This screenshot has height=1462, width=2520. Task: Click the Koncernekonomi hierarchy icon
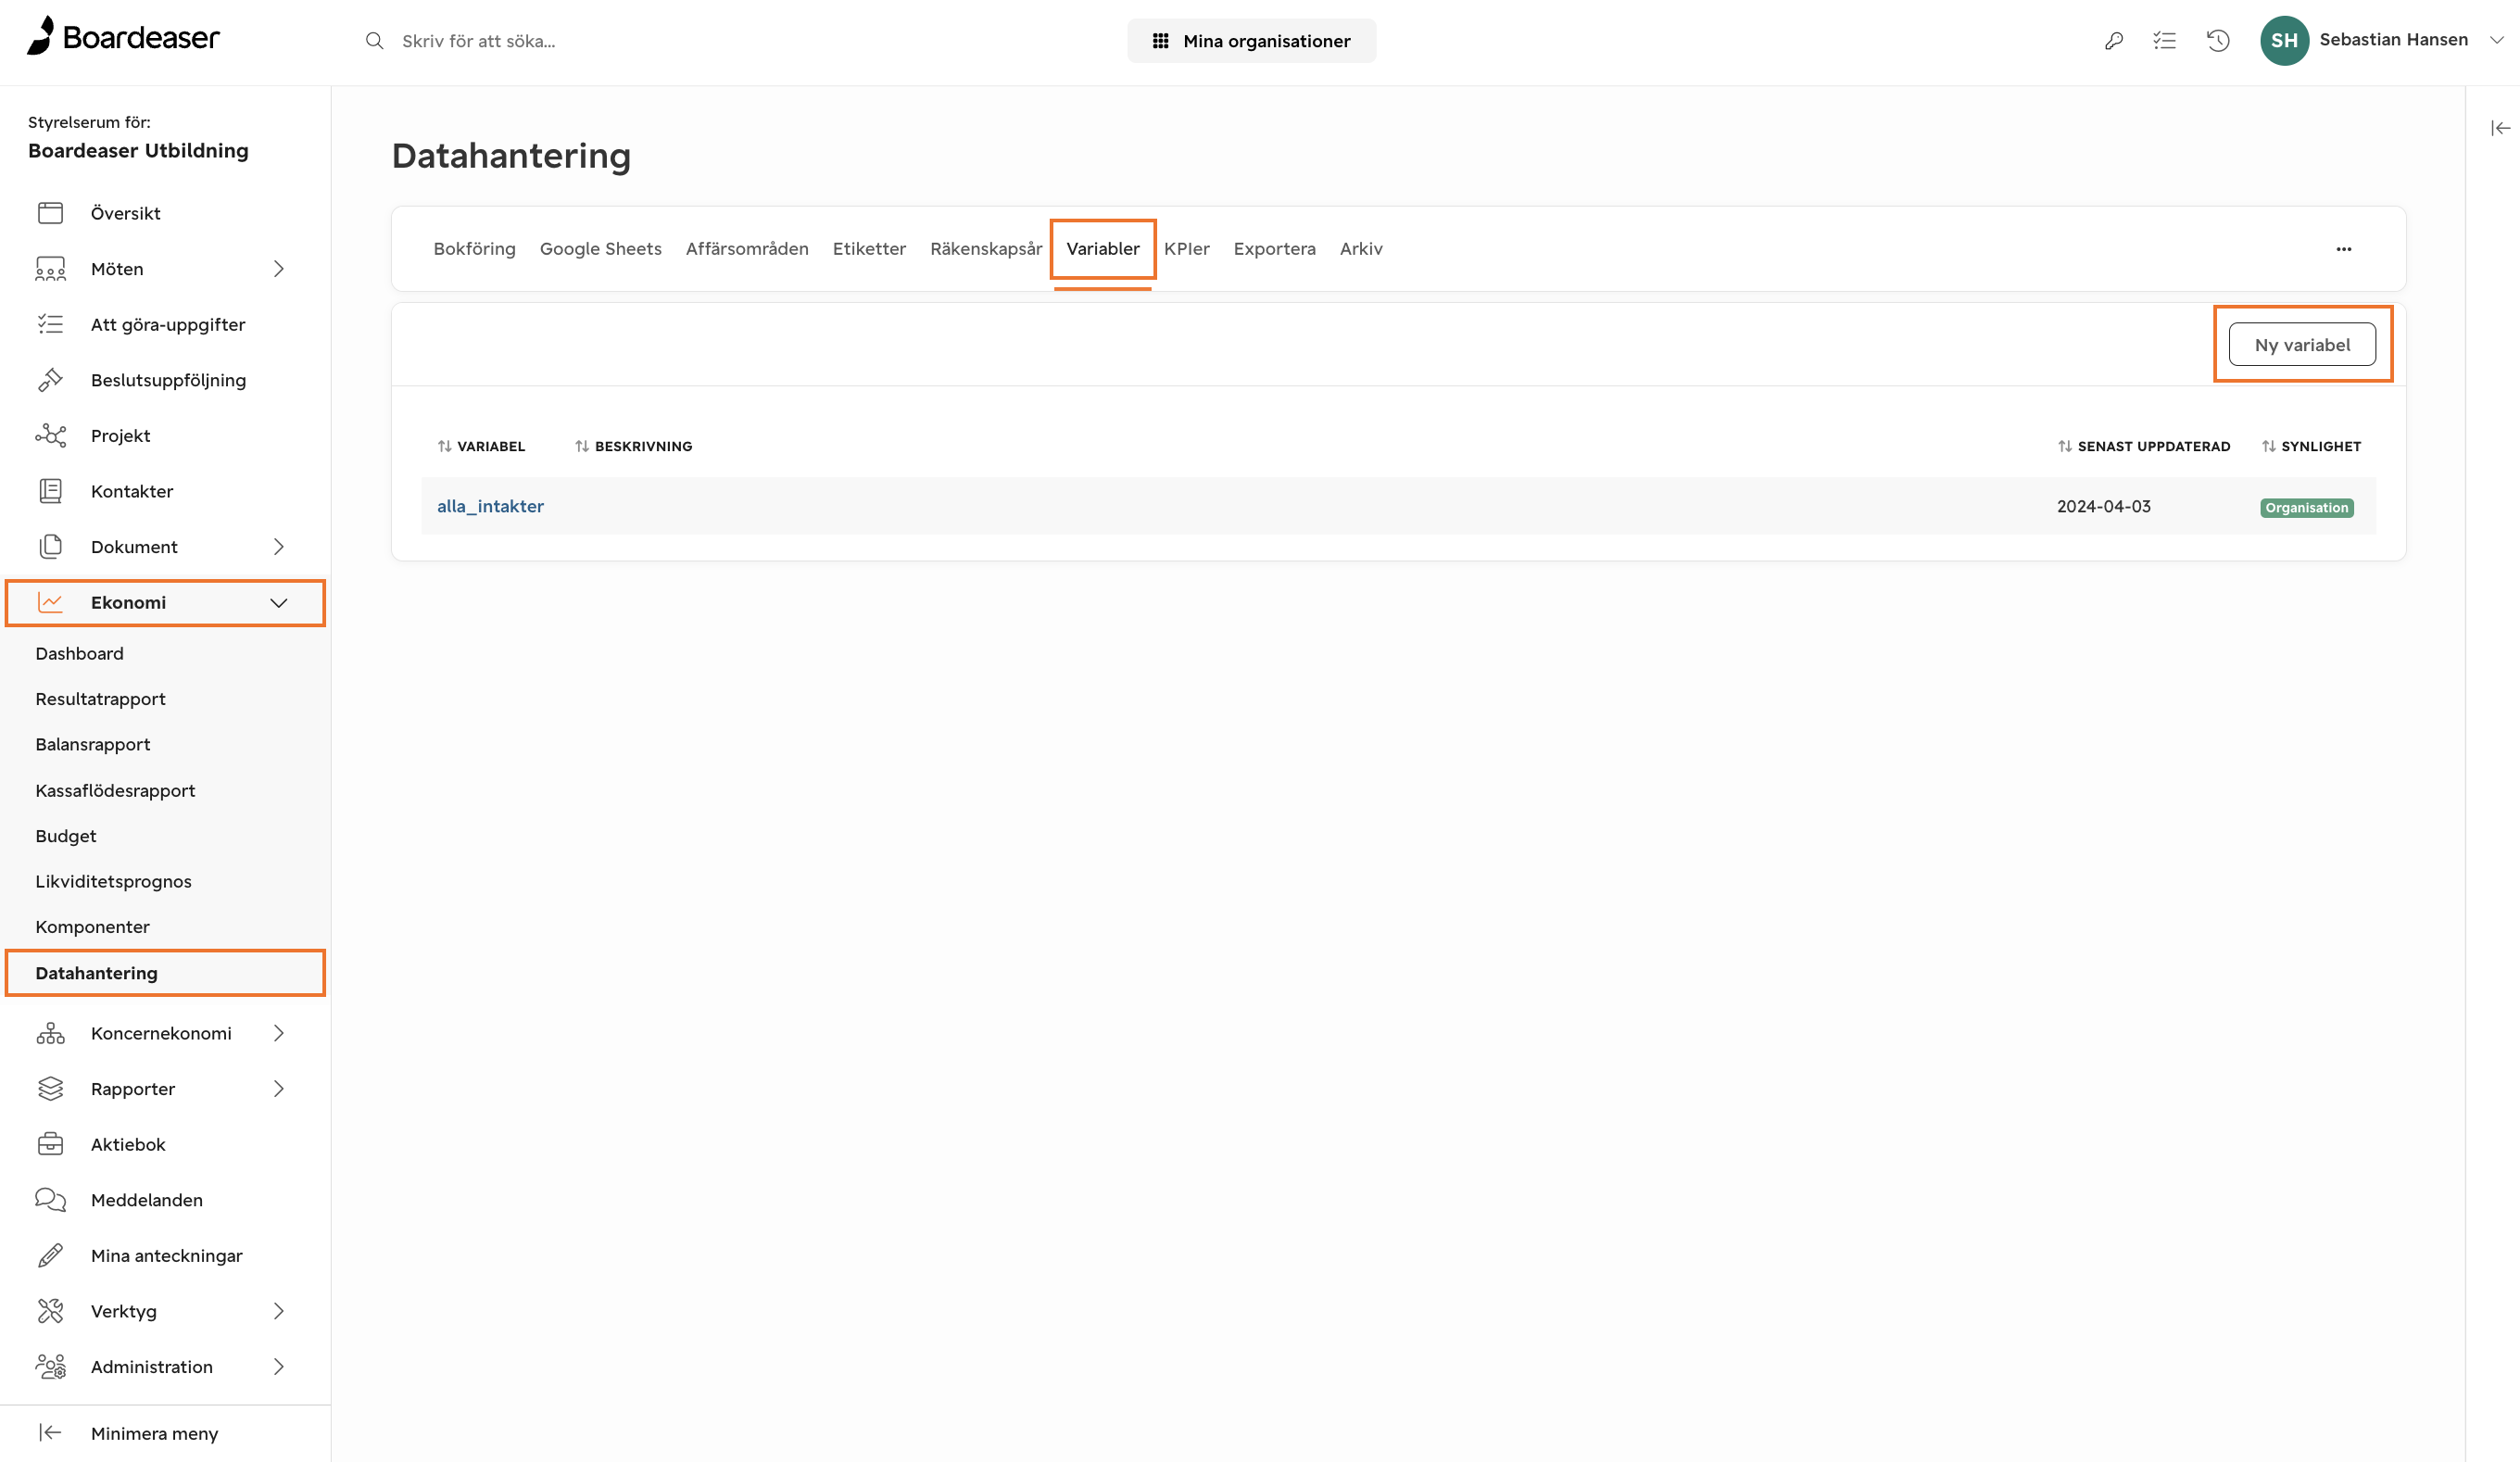[x=51, y=1033]
